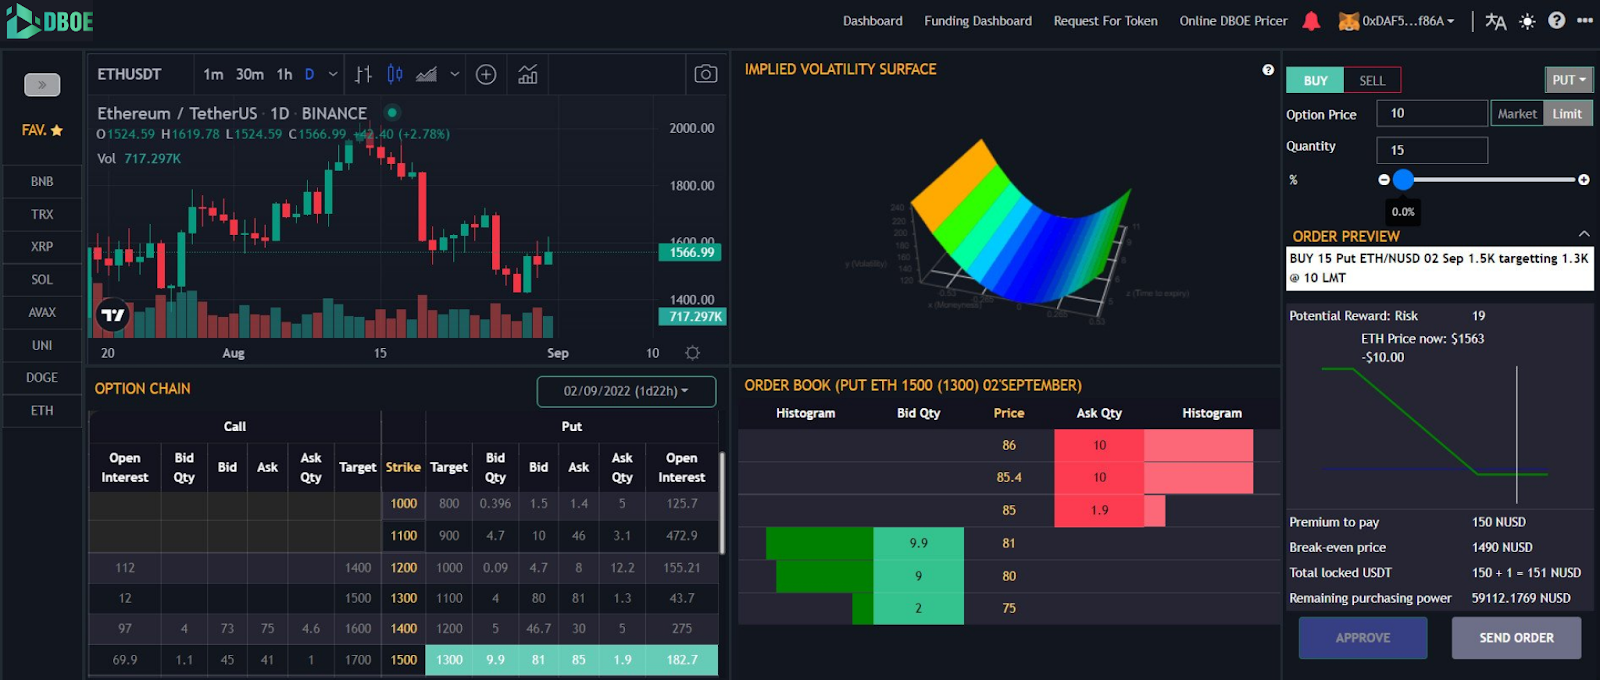The width and height of the screenshot is (1600, 680).
Task: Take a chart snapshot with camera icon
Action: (706, 74)
